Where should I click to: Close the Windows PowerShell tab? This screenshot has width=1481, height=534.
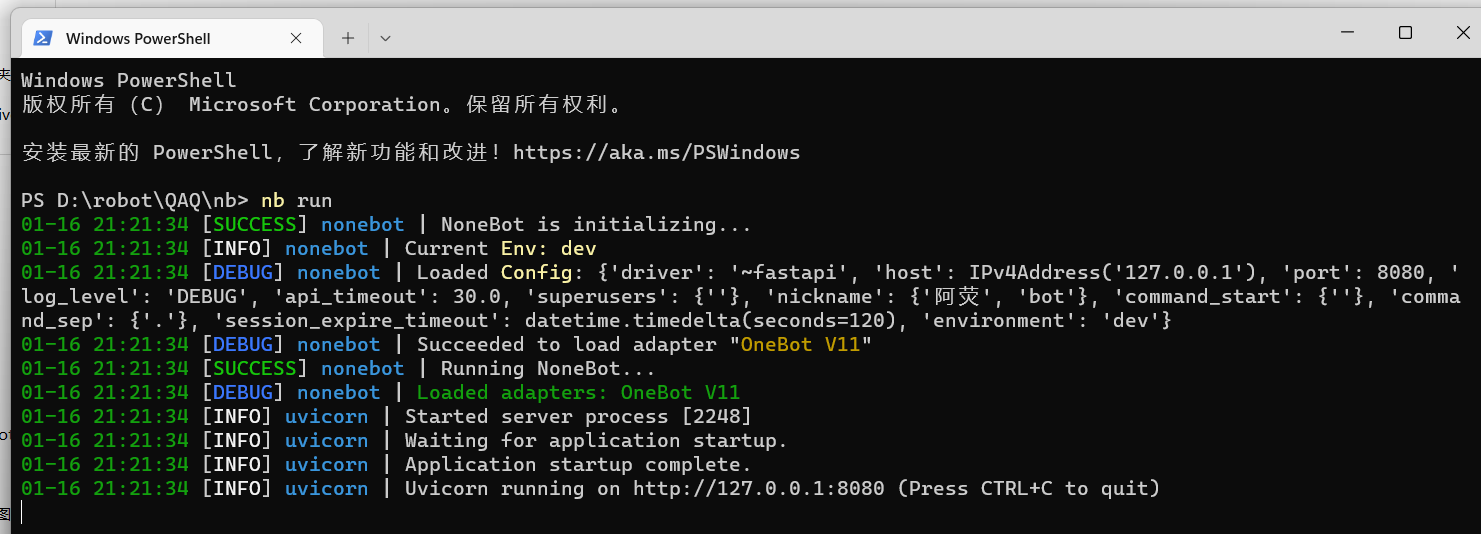(x=296, y=38)
